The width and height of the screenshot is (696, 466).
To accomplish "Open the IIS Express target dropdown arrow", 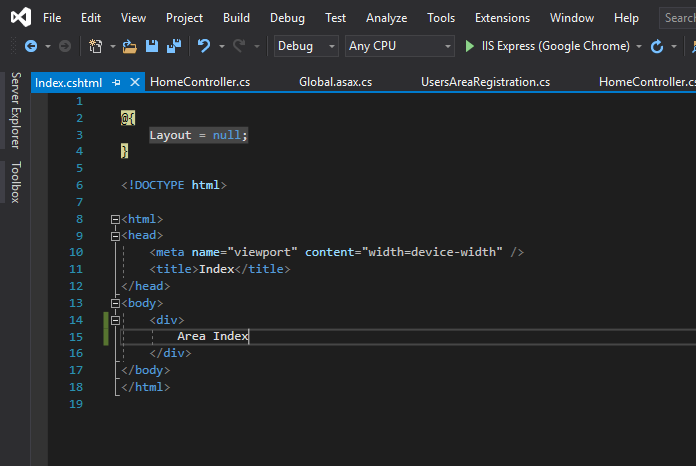I will [639, 46].
